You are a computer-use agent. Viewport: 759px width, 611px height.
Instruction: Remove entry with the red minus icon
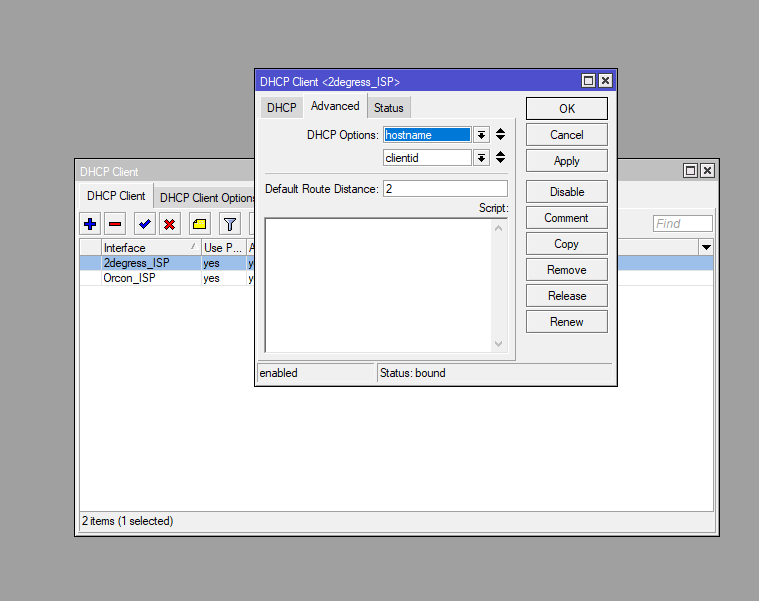coord(115,224)
